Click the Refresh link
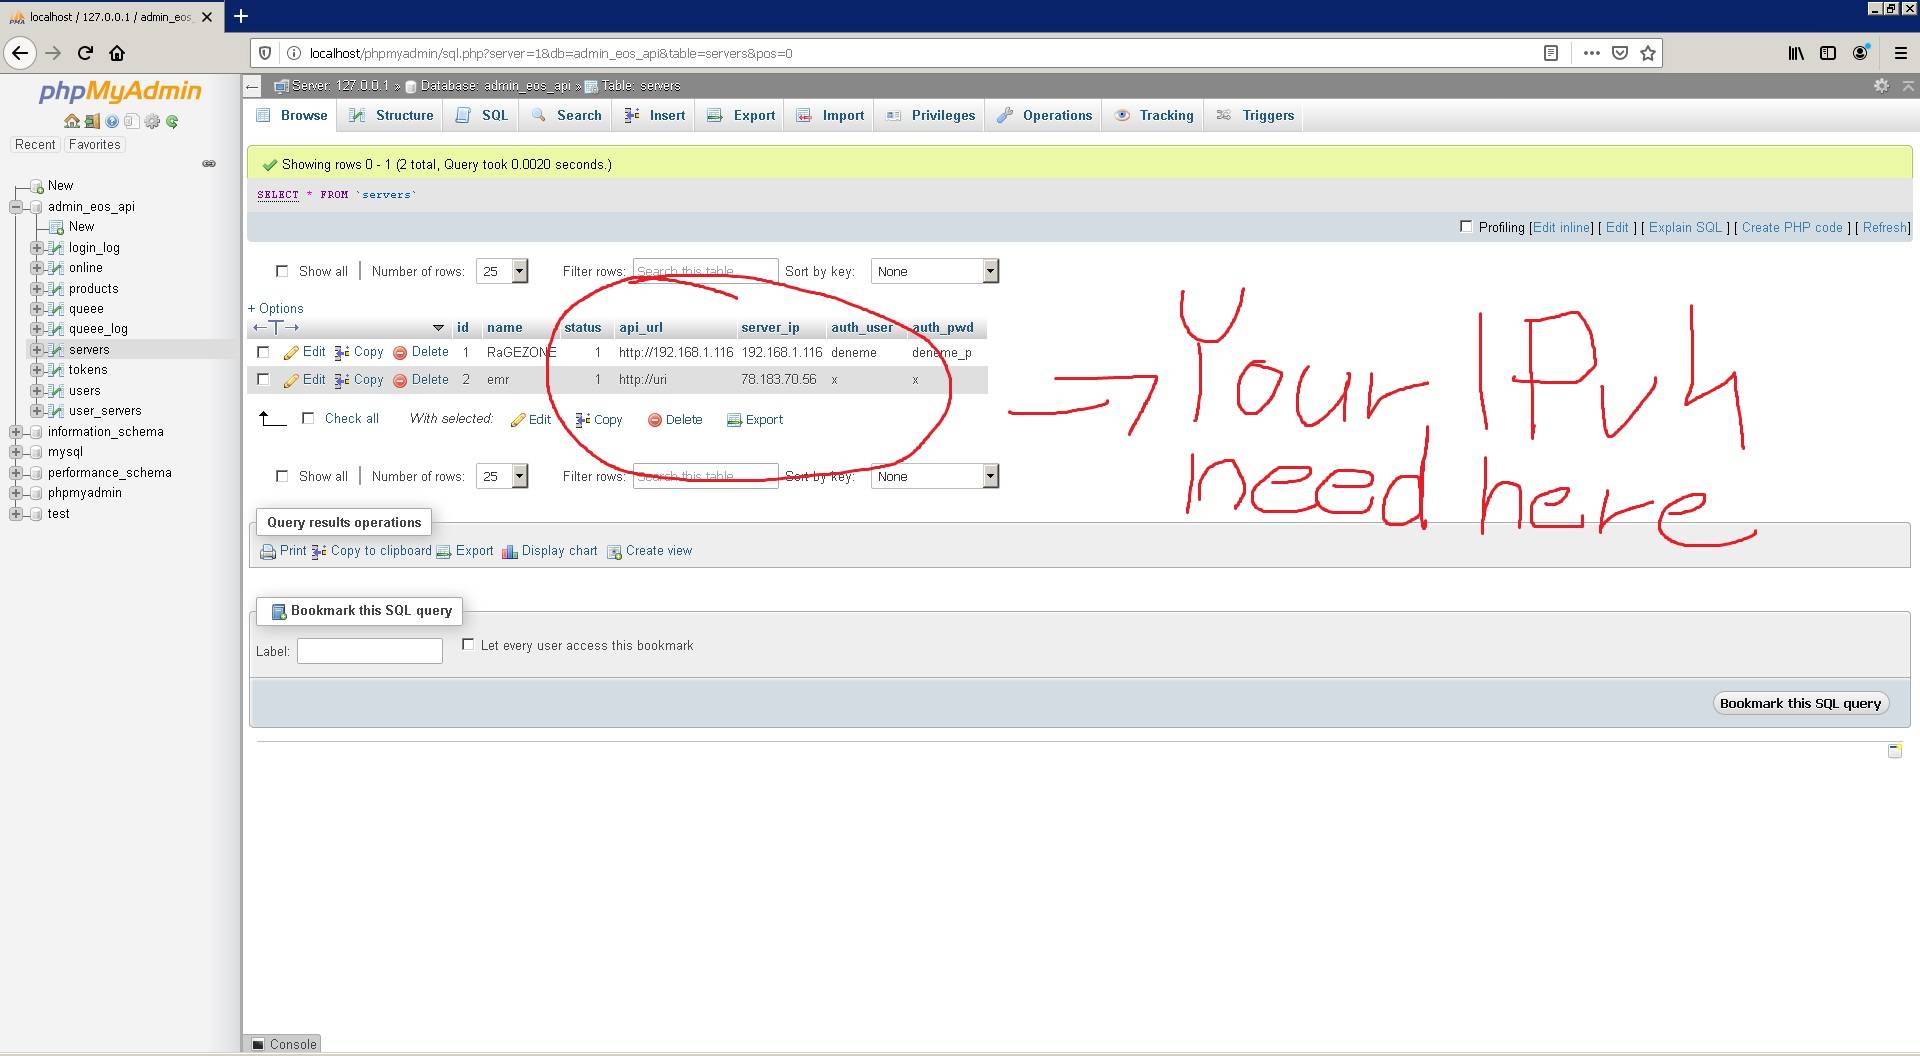The height and width of the screenshot is (1056, 1920). [x=1884, y=228]
